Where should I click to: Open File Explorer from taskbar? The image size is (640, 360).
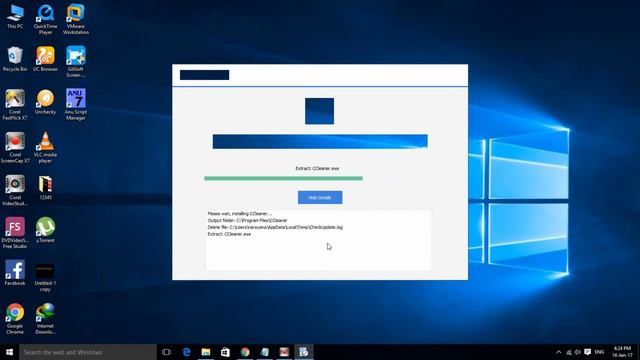click(206, 352)
